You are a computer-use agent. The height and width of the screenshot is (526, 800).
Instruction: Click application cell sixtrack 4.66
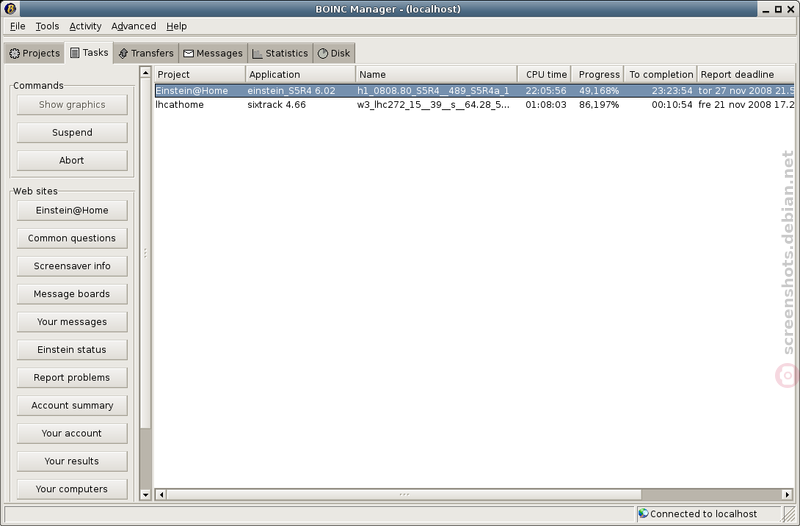coord(277,105)
